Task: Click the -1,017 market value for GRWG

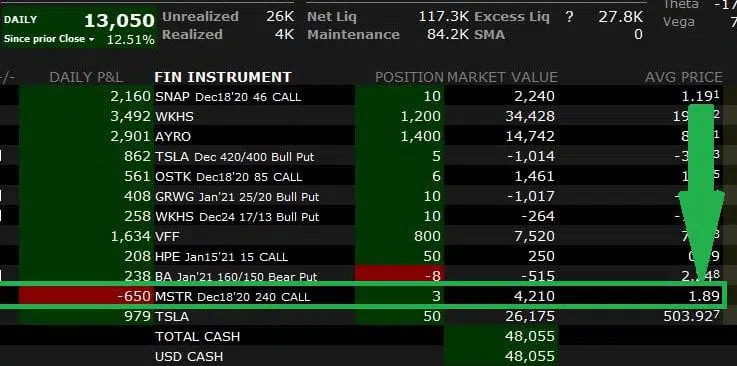Action: pyautogui.click(x=531, y=196)
